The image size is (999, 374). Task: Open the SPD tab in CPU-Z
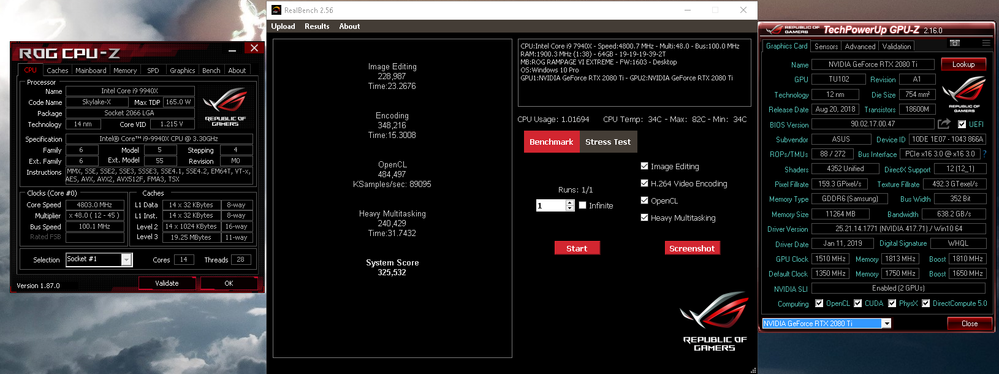[x=153, y=71]
